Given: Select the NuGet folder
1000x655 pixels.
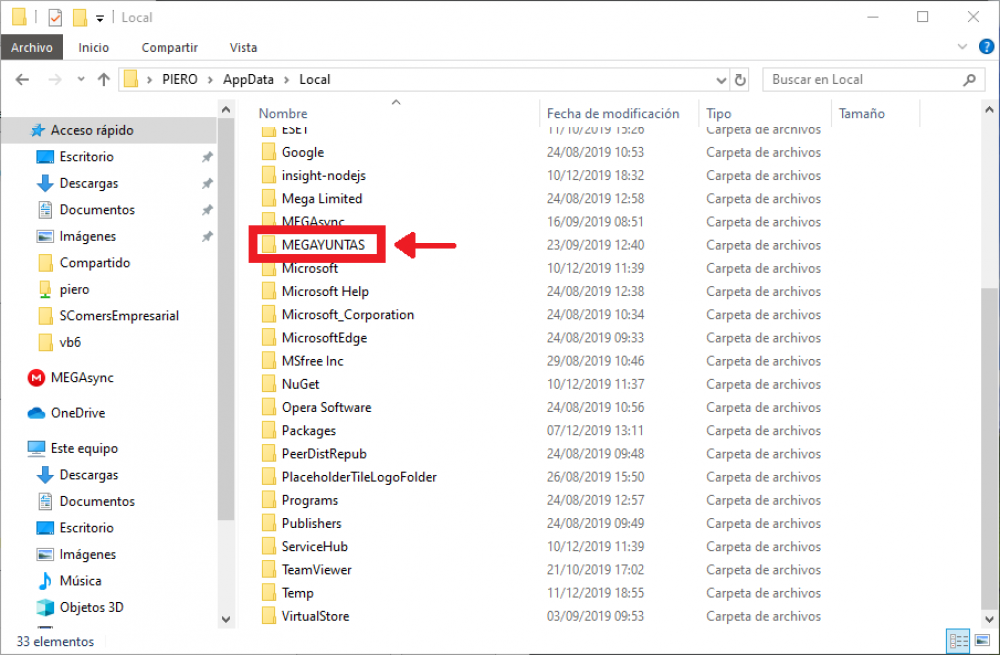Looking at the screenshot, I should click(300, 385).
